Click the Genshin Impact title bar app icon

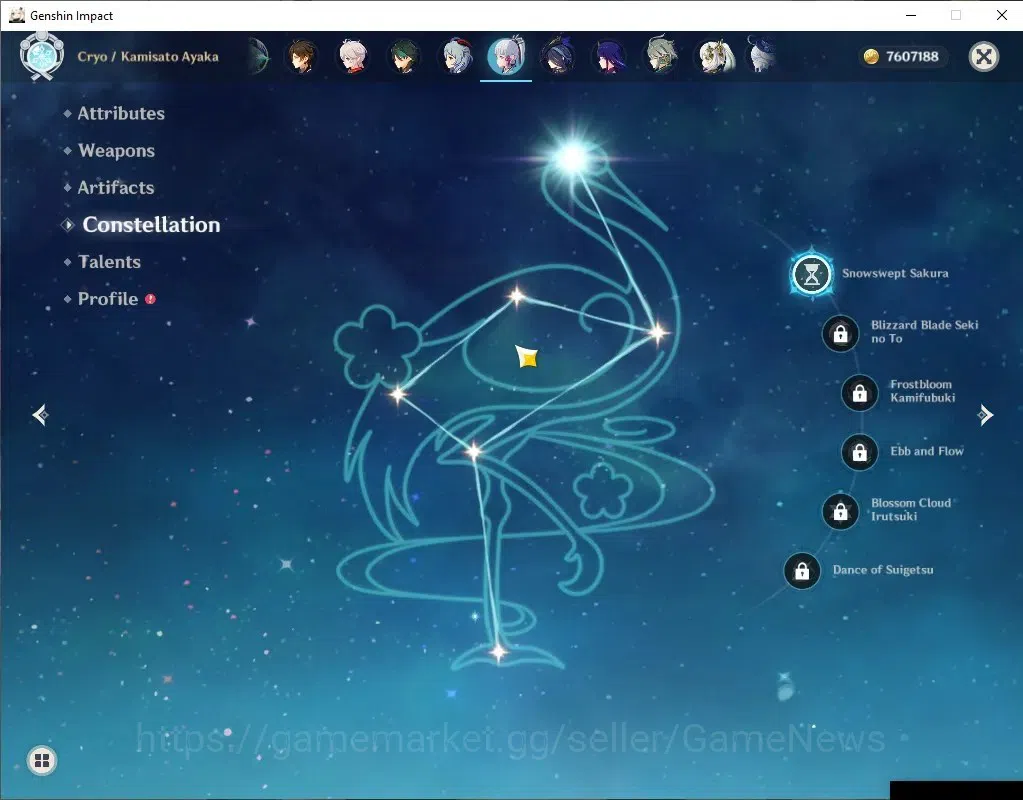click(x=16, y=15)
